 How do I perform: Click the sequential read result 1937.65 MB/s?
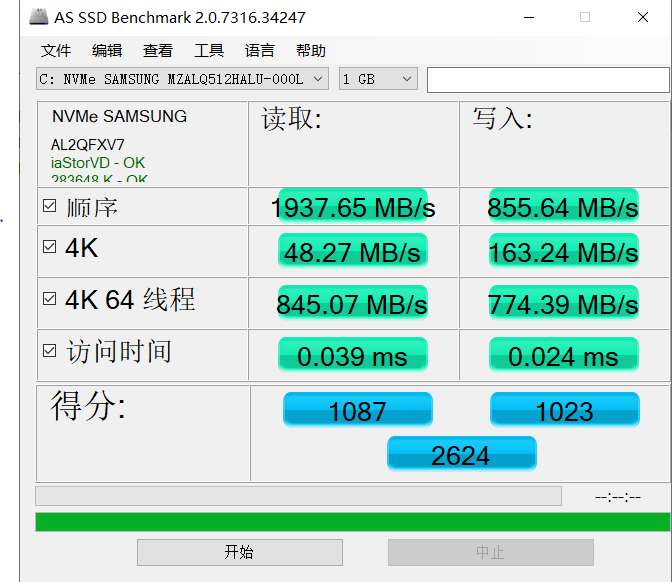(353, 207)
